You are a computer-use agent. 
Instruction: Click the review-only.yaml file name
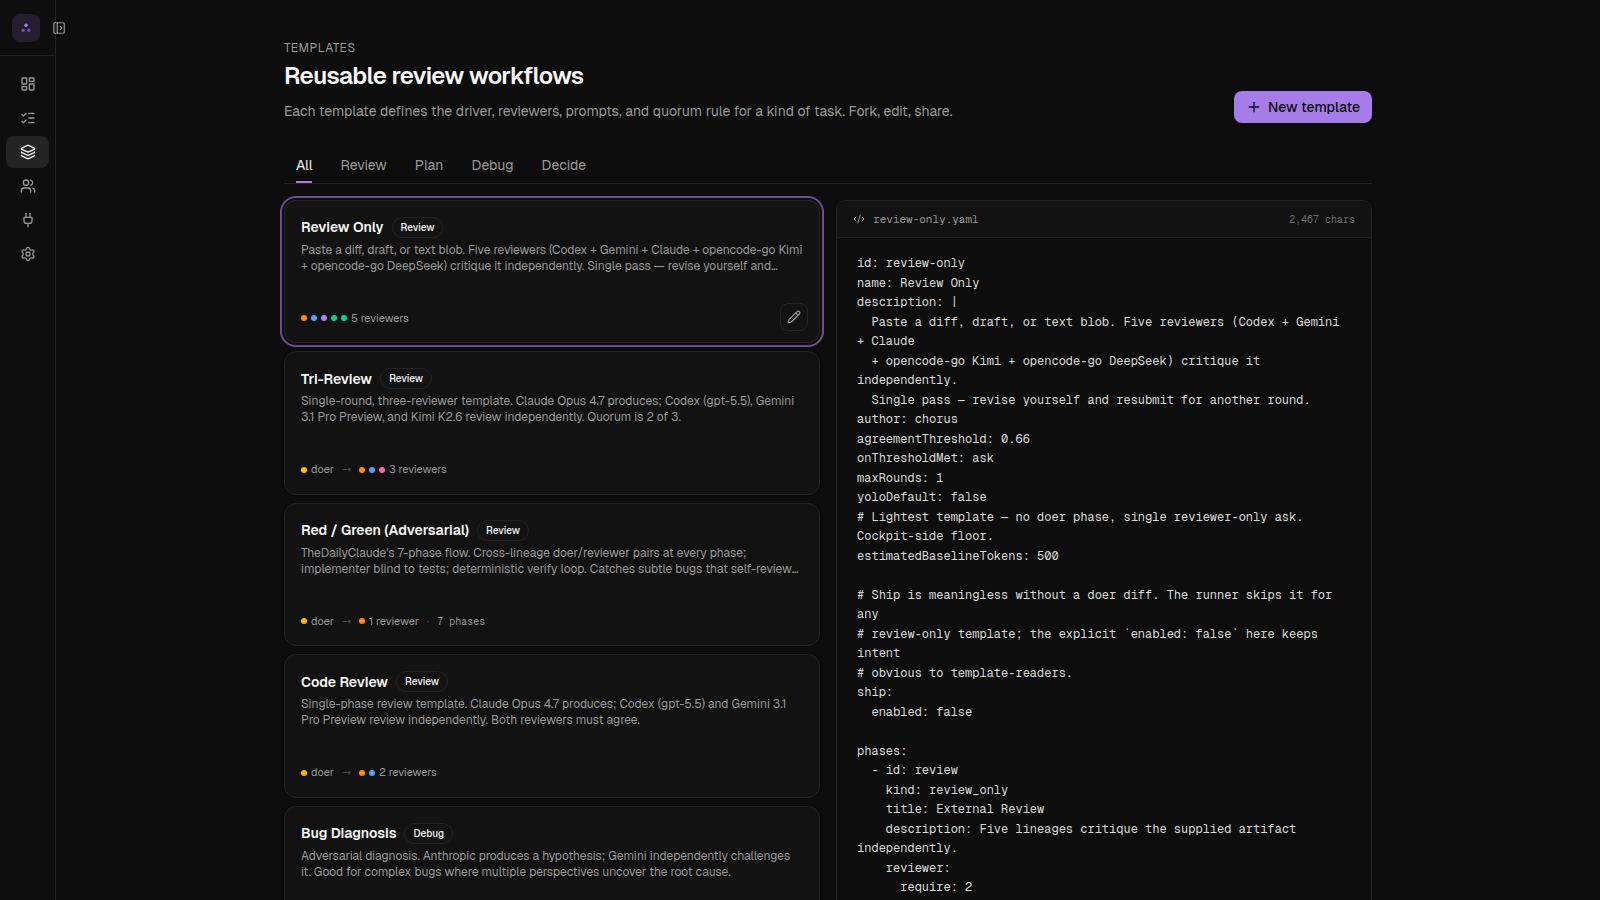point(925,219)
